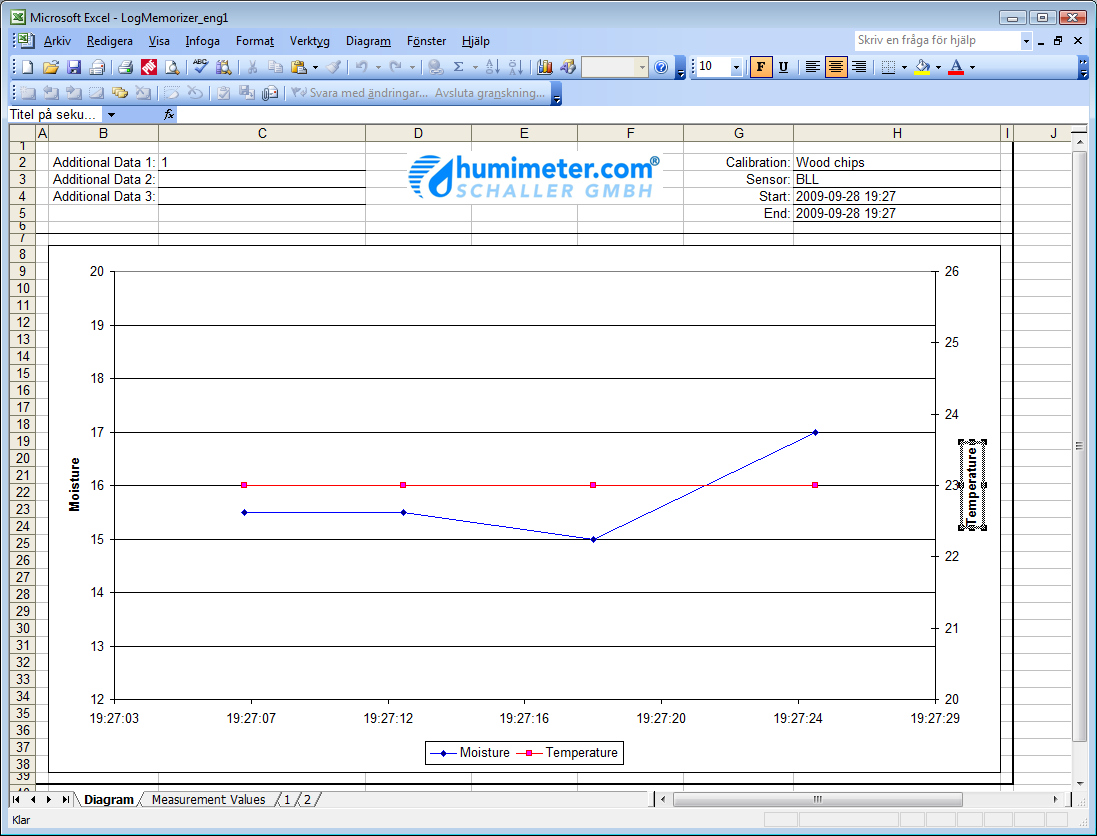Click the Excel workbook icon in menu bar
This screenshot has height=836, width=1097.
(25, 41)
